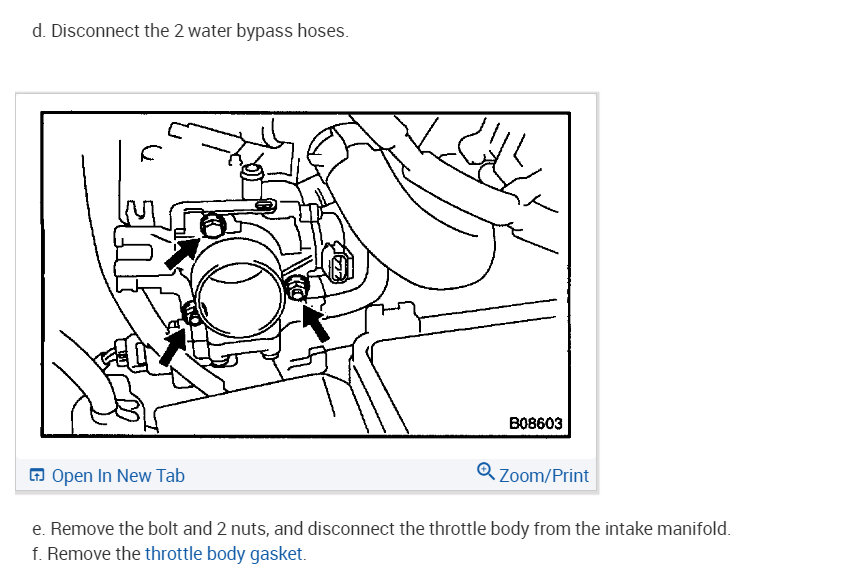Viewport: 851px width, 573px height.
Task: Click the Zoom/Print magnifier icon
Action: (x=485, y=471)
